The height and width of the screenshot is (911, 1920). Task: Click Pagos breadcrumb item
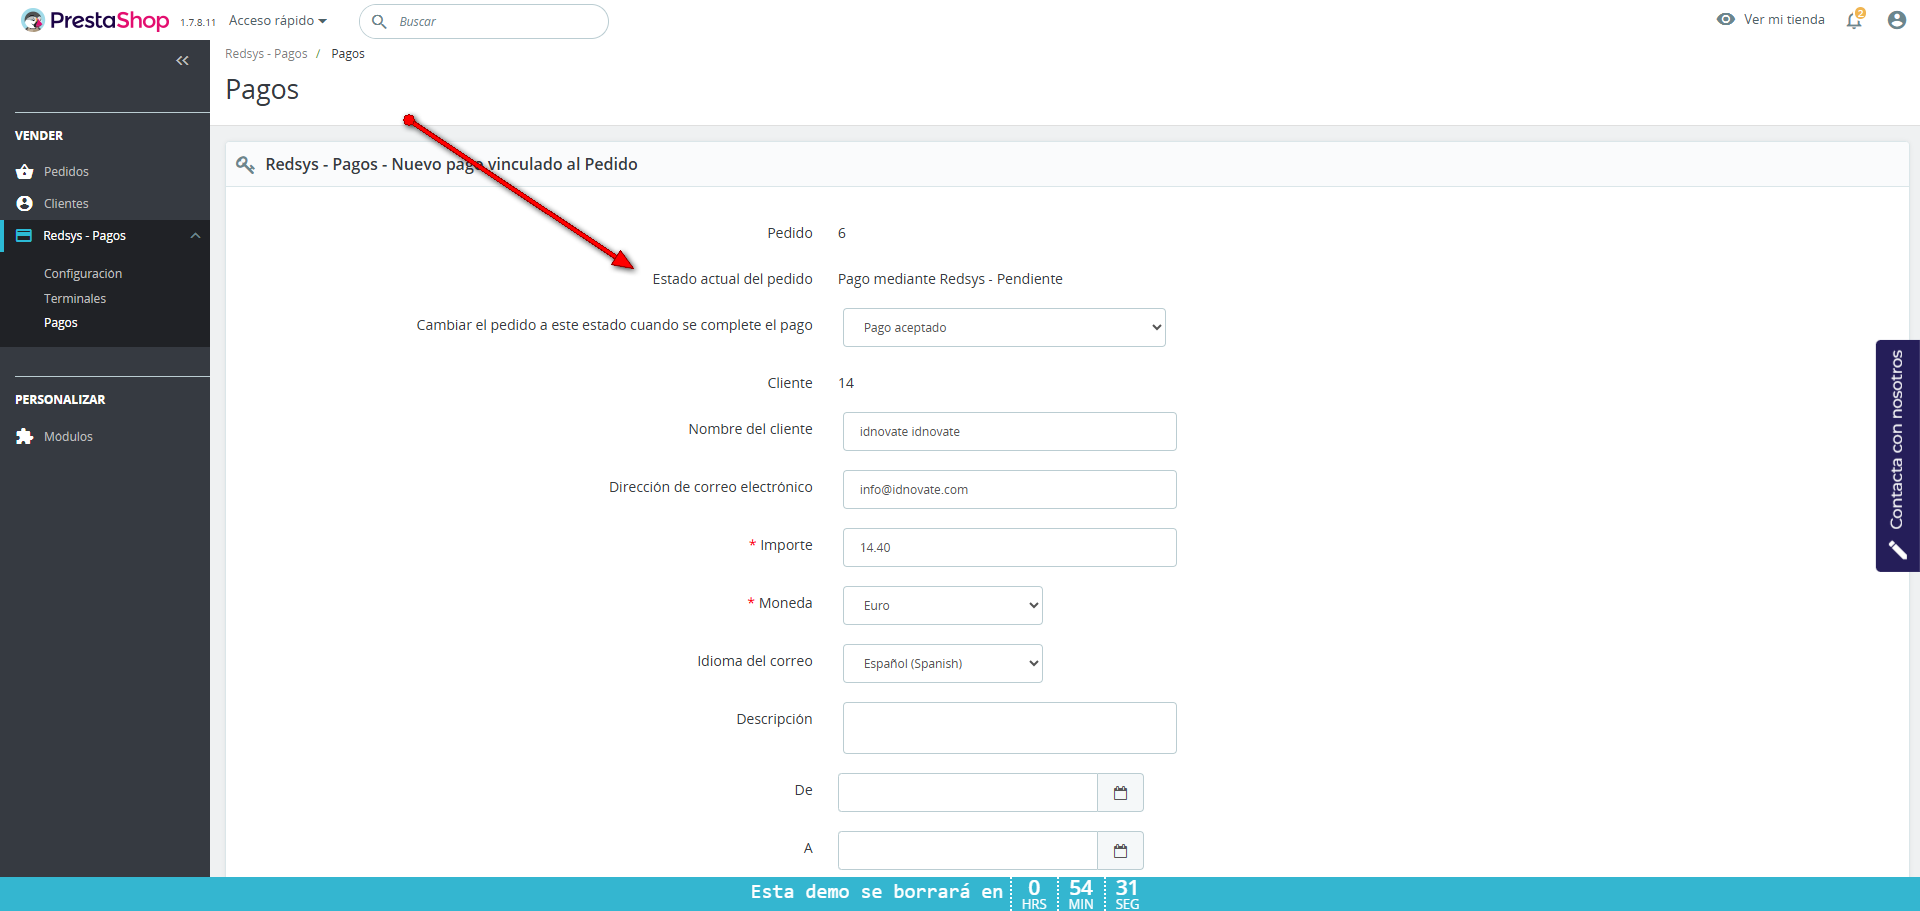point(348,54)
